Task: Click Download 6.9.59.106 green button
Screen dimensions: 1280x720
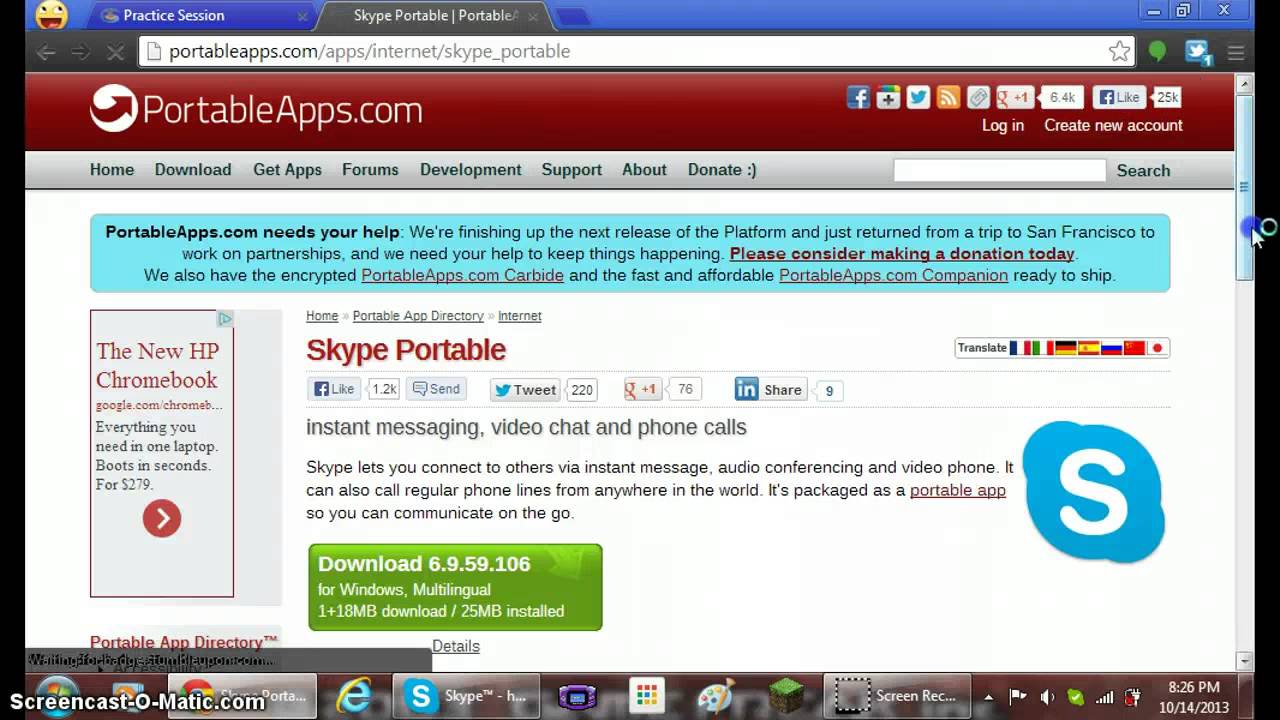Action: [455, 587]
